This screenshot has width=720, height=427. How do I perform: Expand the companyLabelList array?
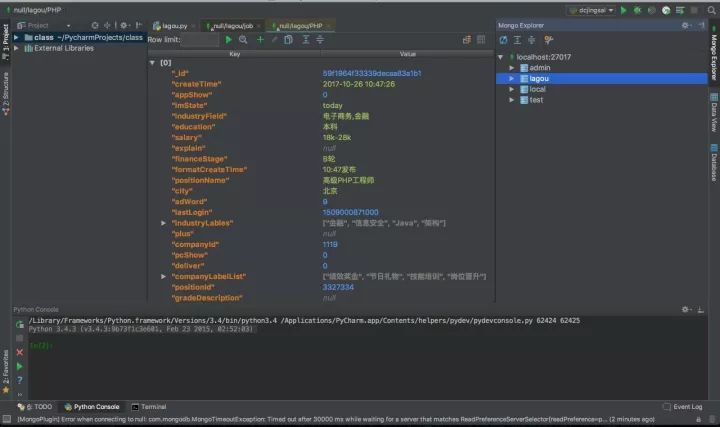coord(163,276)
